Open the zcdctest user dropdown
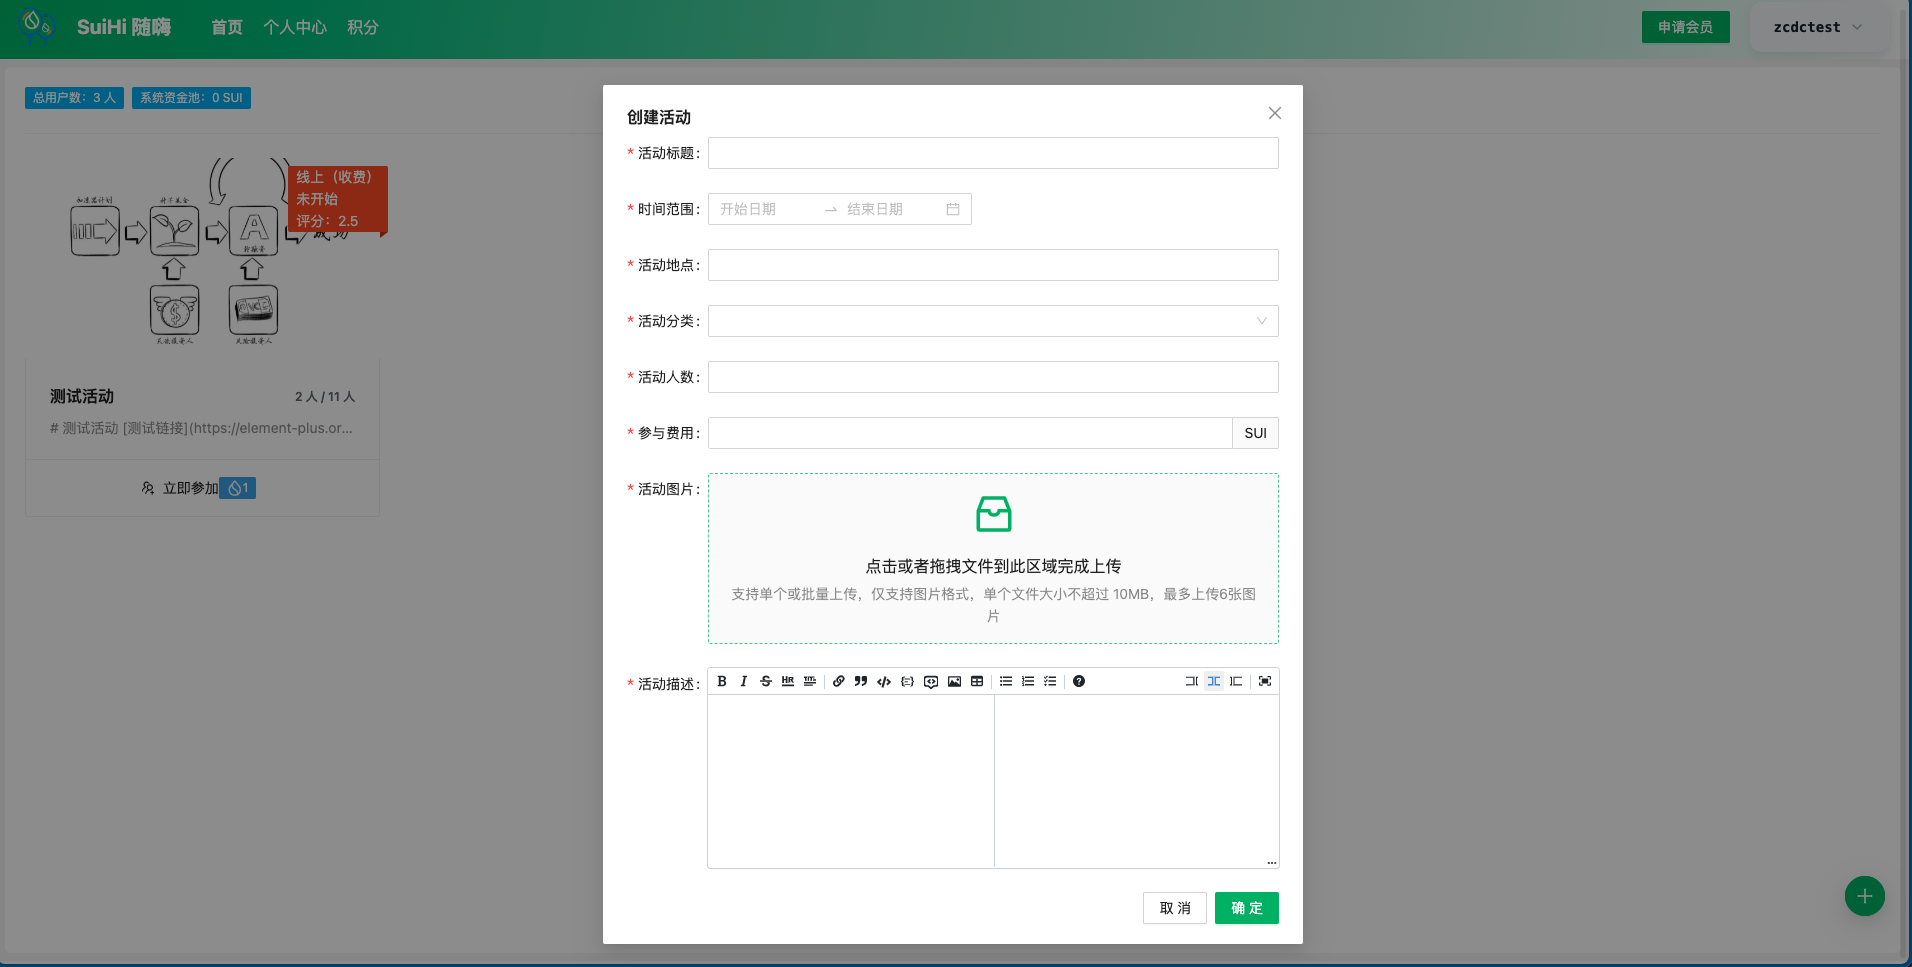 coord(1818,27)
